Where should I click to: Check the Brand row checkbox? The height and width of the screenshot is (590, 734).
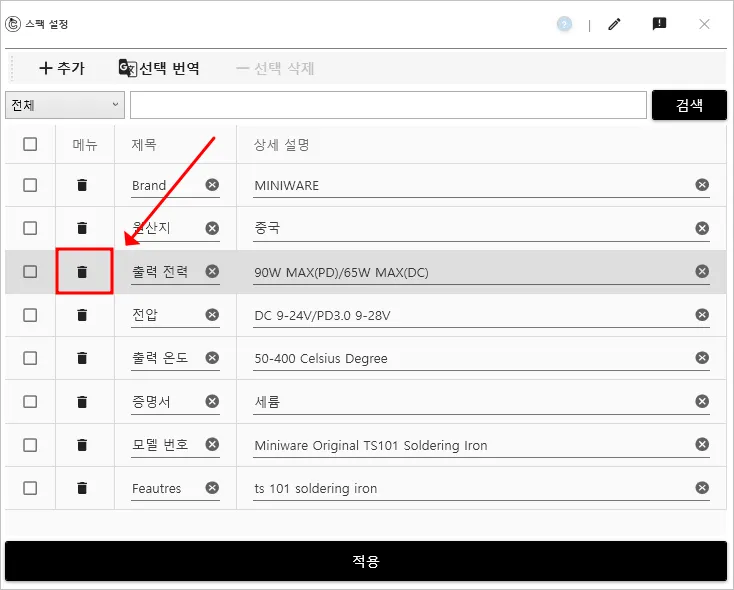point(30,185)
